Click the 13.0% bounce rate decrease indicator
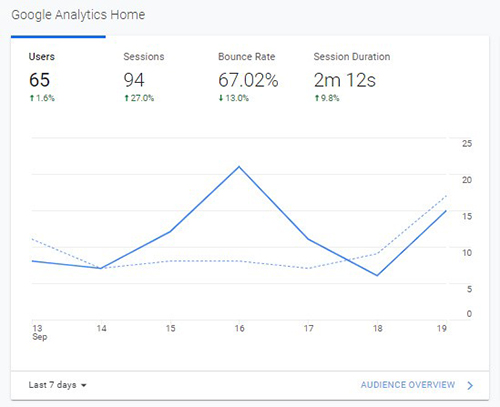Image resolution: width=500 pixels, height=407 pixels. [234, 98]
